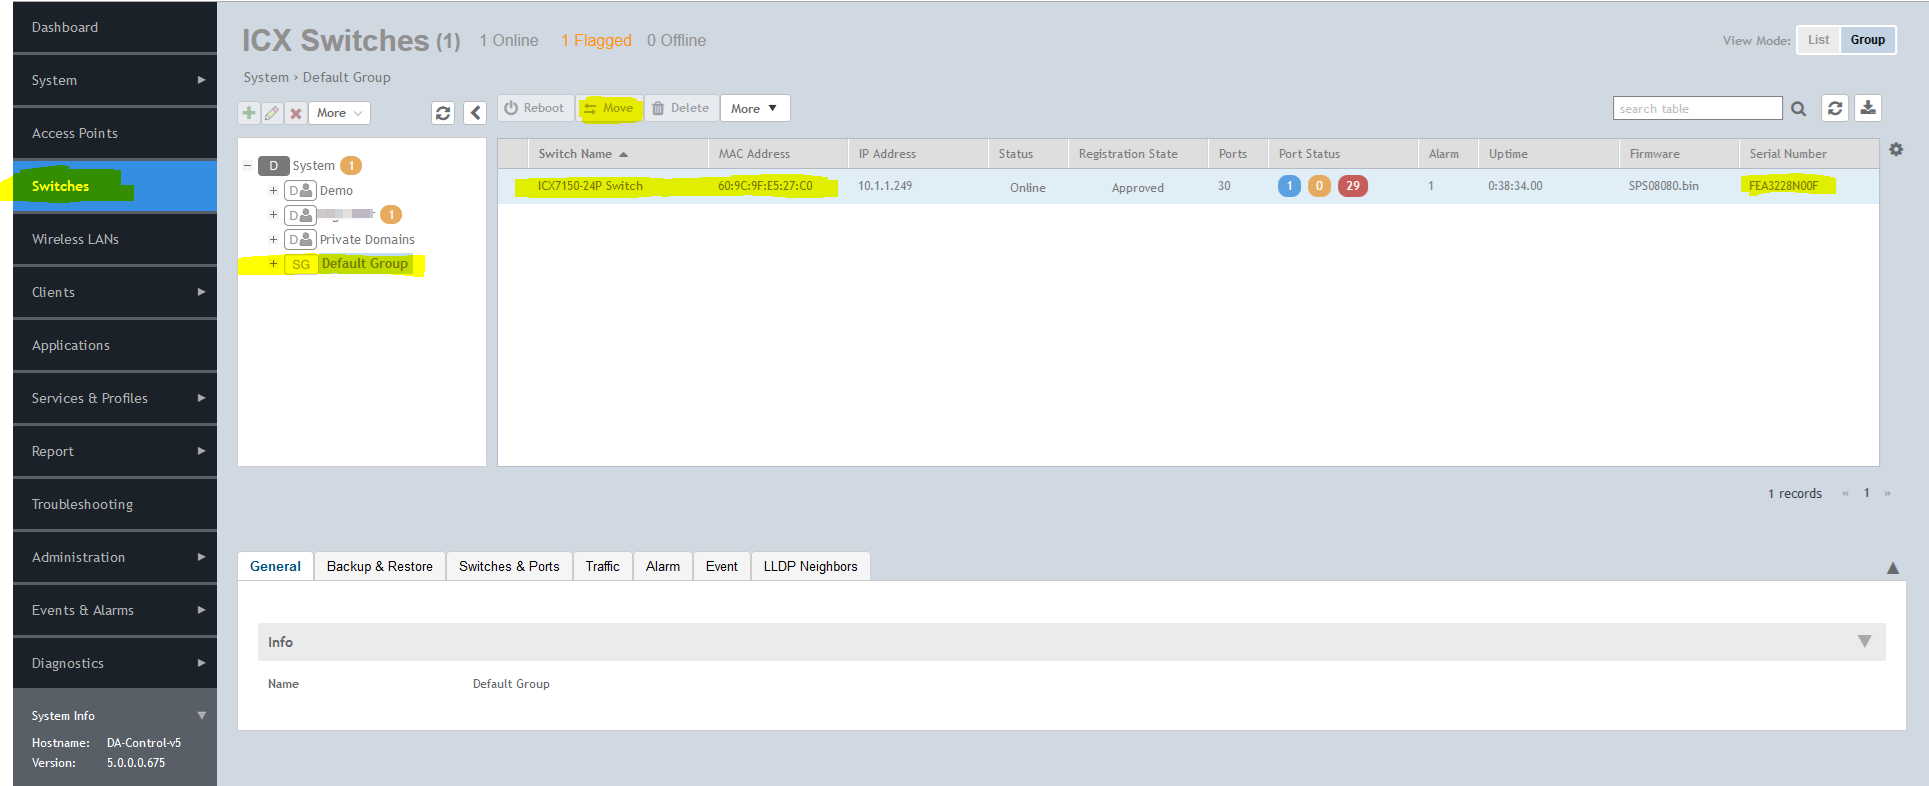Click the green plus add group icon
The image size is (1929, 786).
tap(249, 113)
